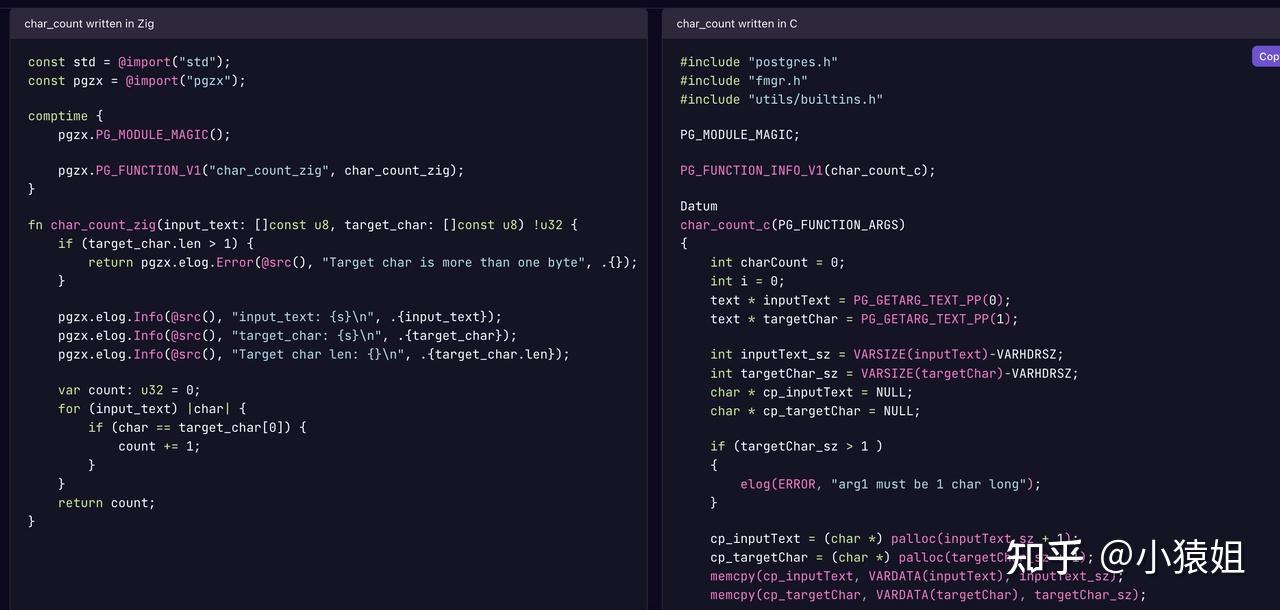Viewport: 1280px width, 610px height.
Task: Click the 'var count: u32 = 0;' line
Action: click(x=129, y=390)
